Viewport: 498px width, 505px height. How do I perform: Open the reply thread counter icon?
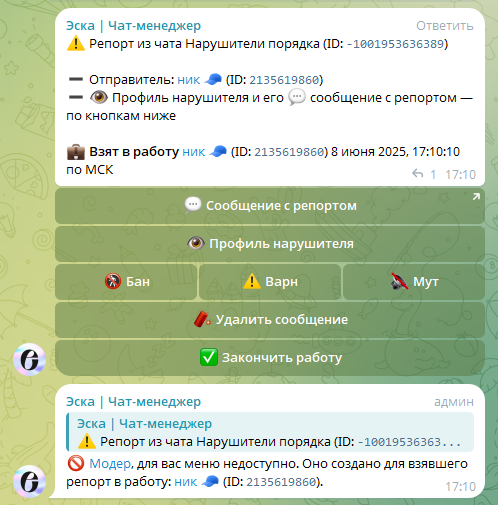pos(417,174)
